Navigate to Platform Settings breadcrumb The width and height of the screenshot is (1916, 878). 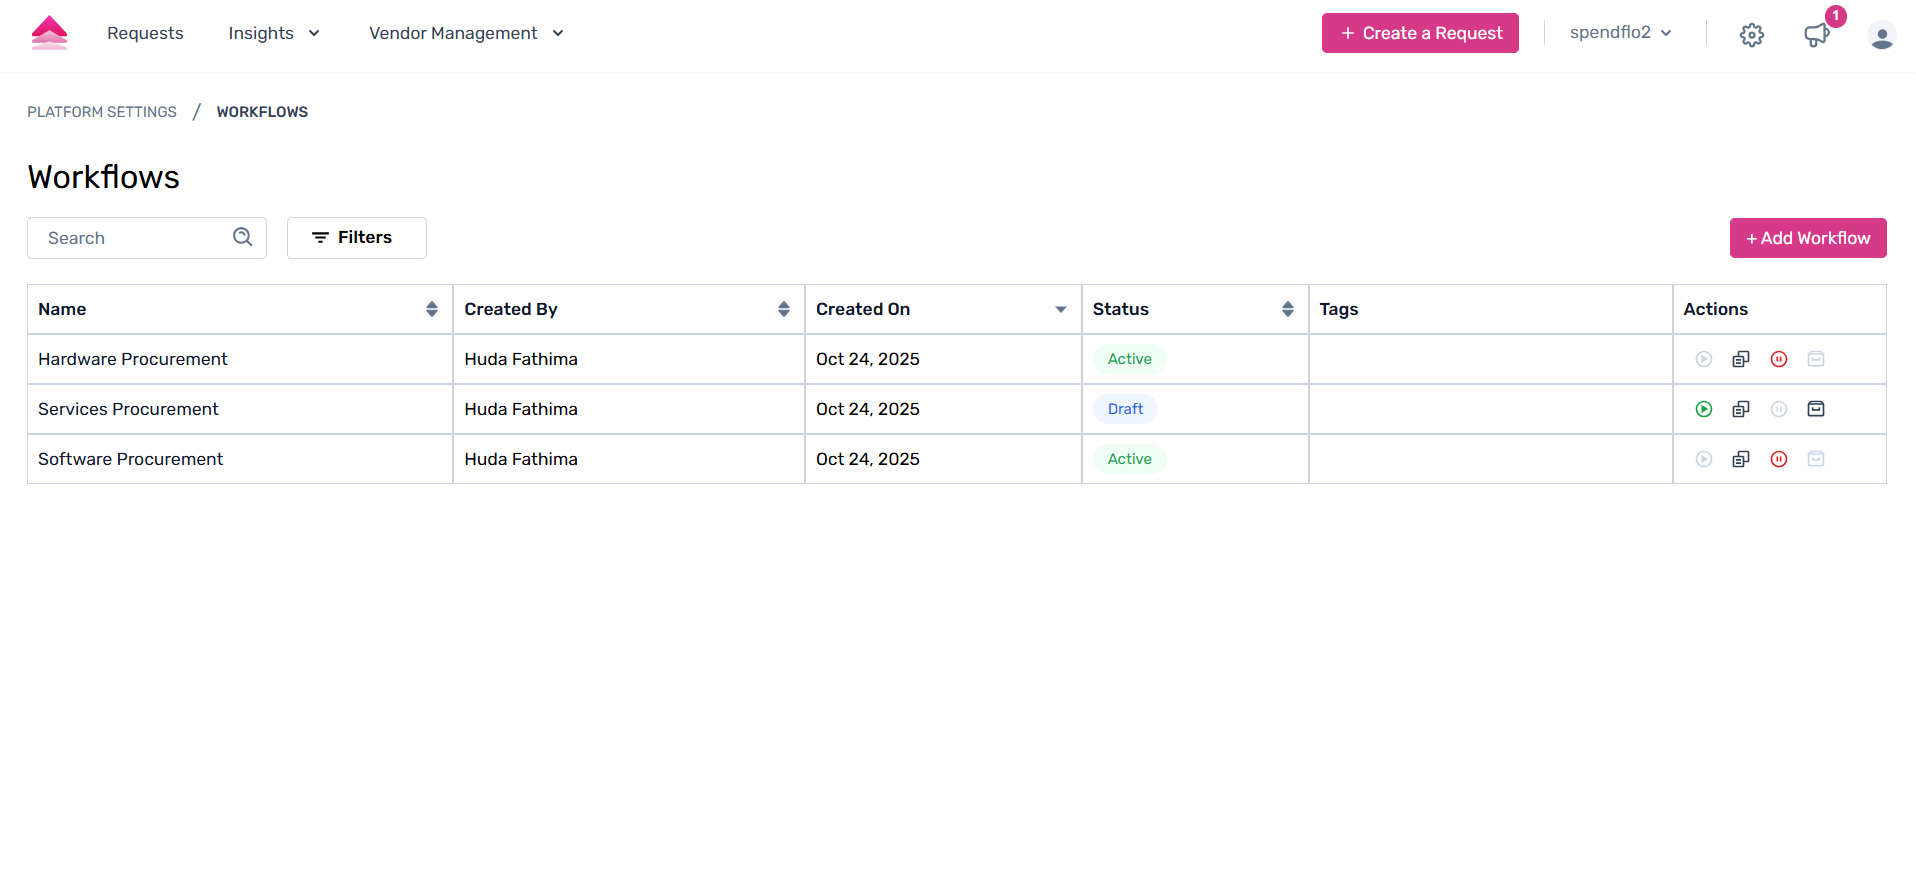pyautogui.click(x=102, y=112)
